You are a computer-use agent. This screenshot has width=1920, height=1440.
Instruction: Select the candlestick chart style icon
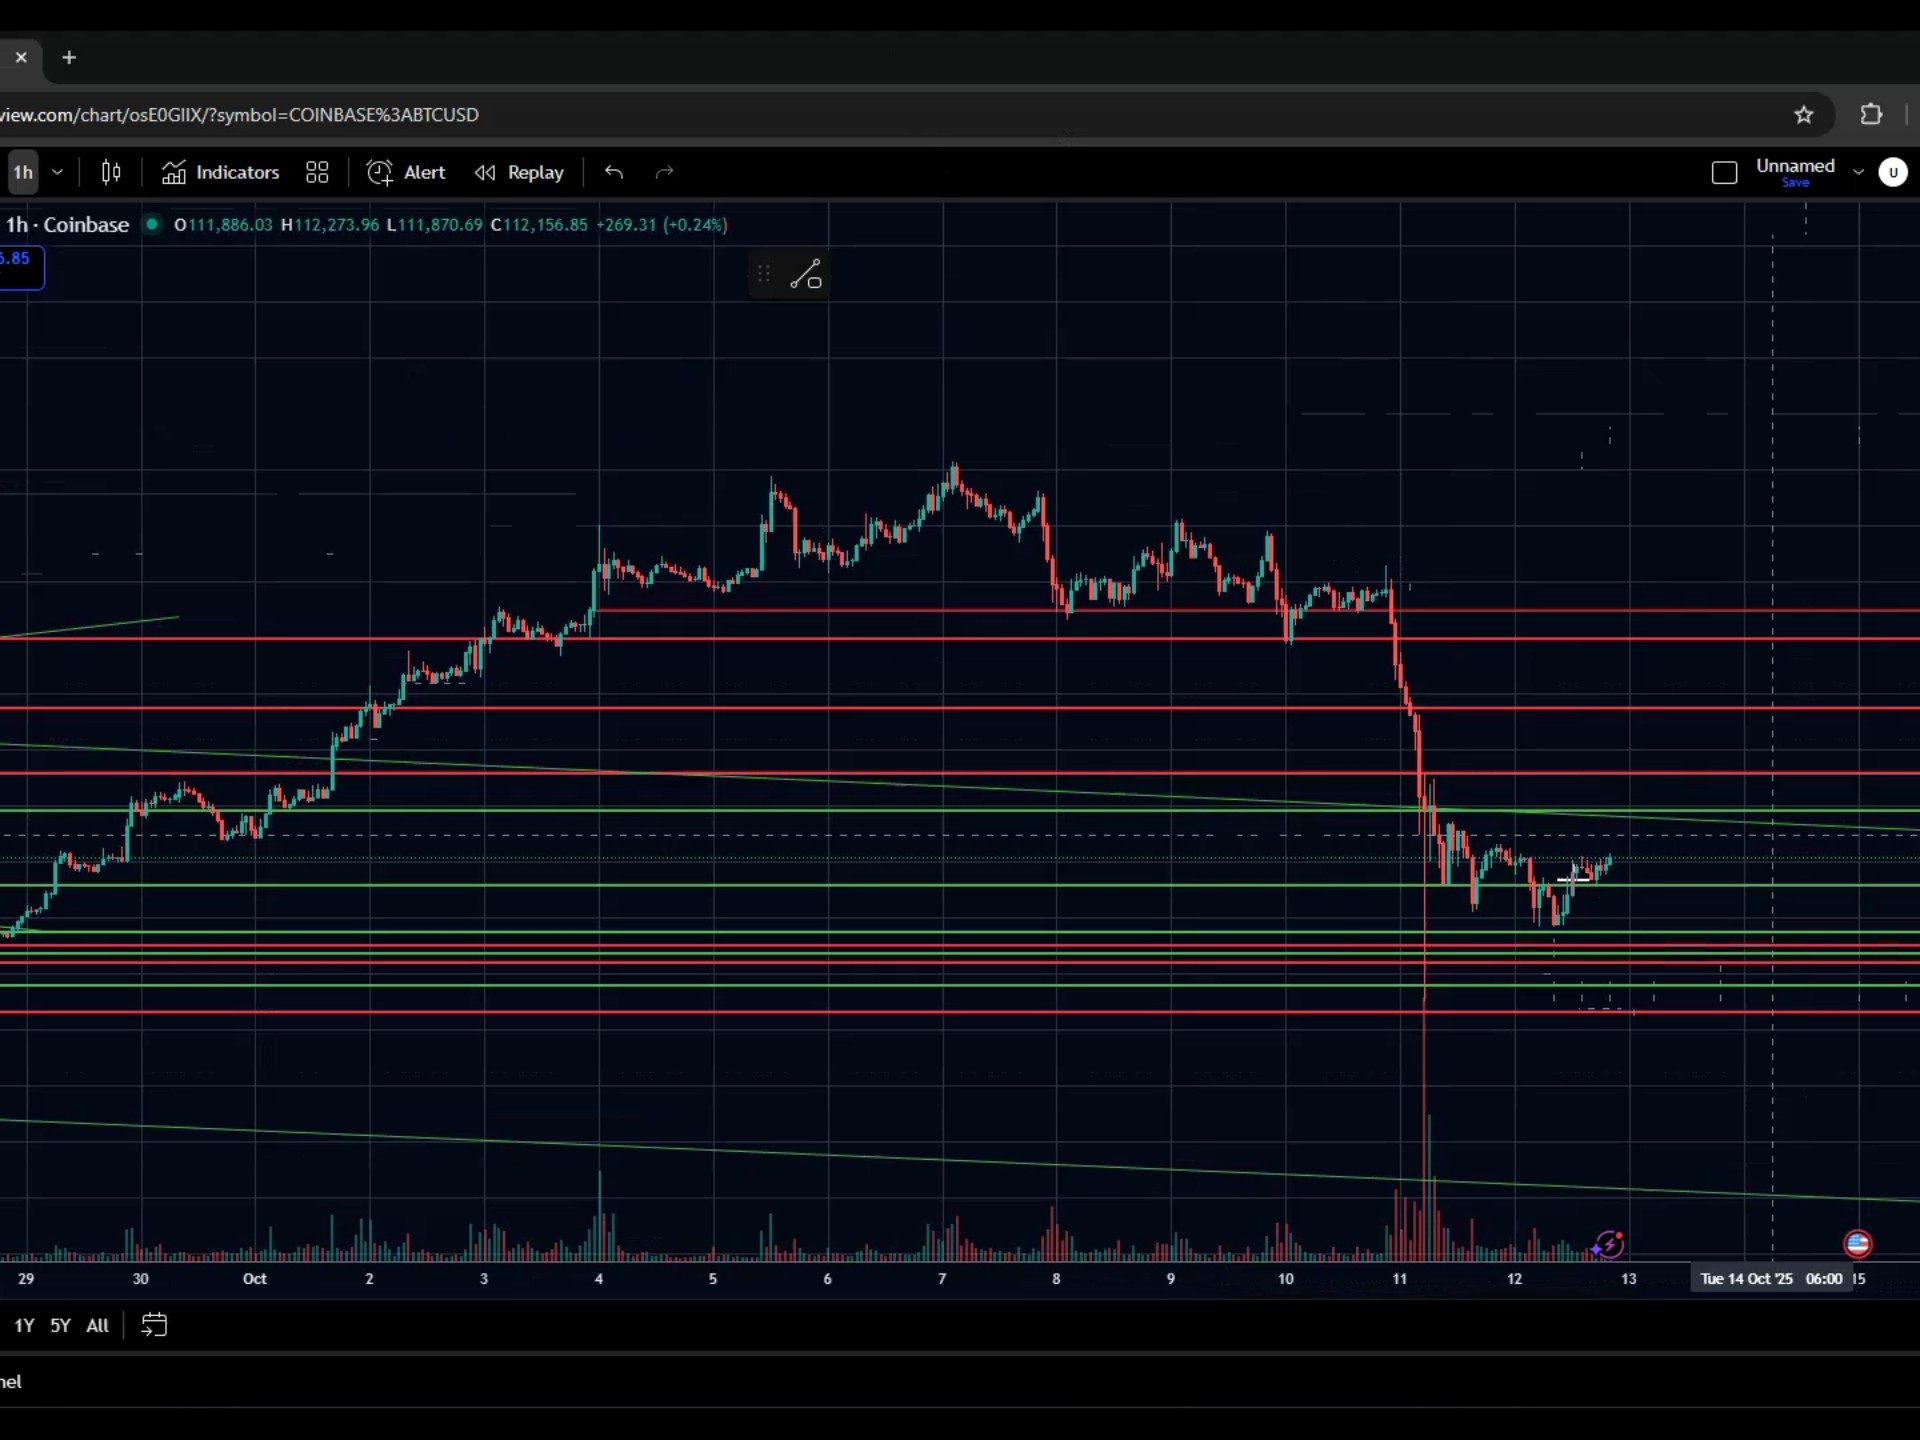pyautogui.click(x=110, y=172)
